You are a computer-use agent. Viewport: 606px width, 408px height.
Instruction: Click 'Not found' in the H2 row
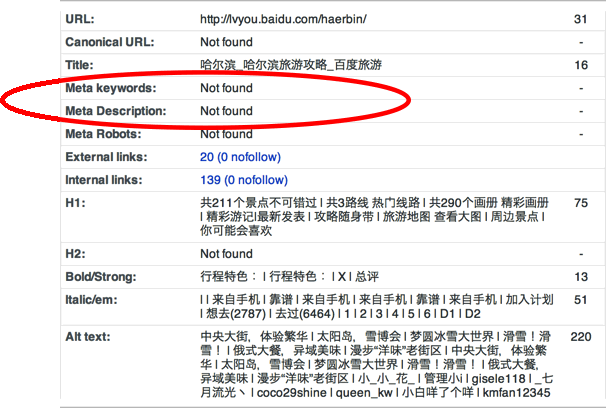click(226, 254)
